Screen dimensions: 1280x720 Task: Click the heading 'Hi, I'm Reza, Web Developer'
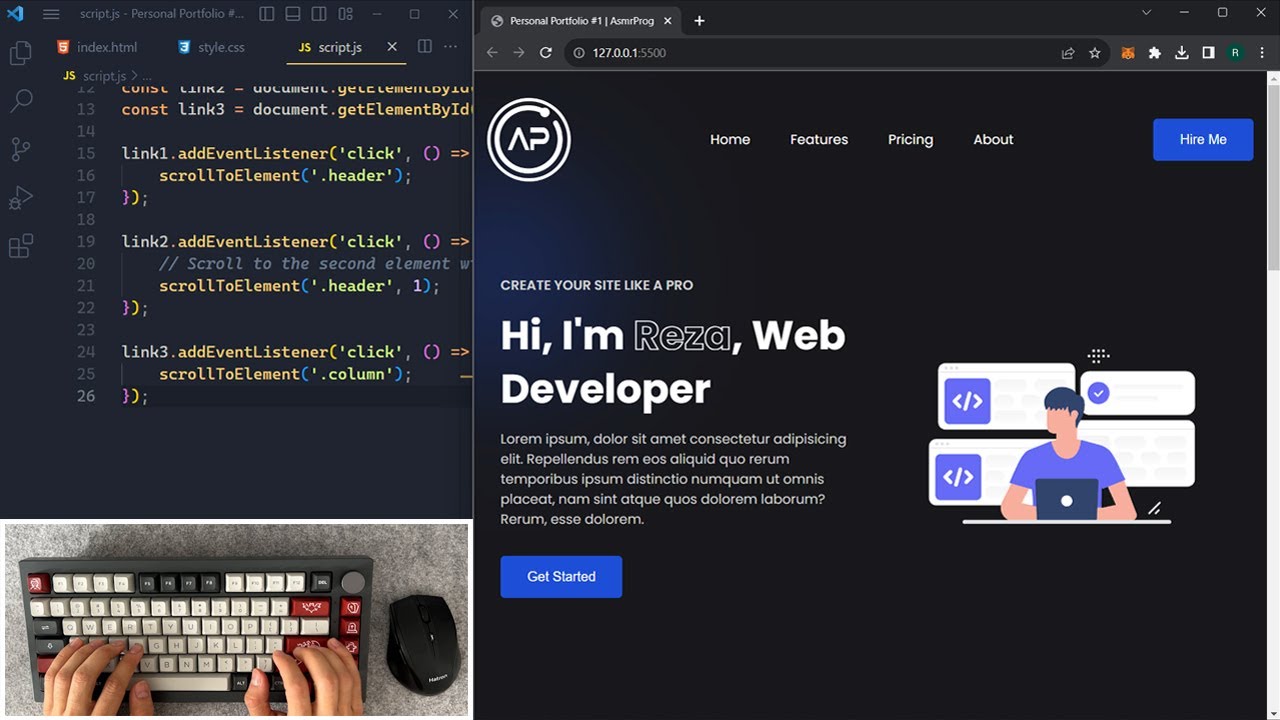(x=673, y=362)
